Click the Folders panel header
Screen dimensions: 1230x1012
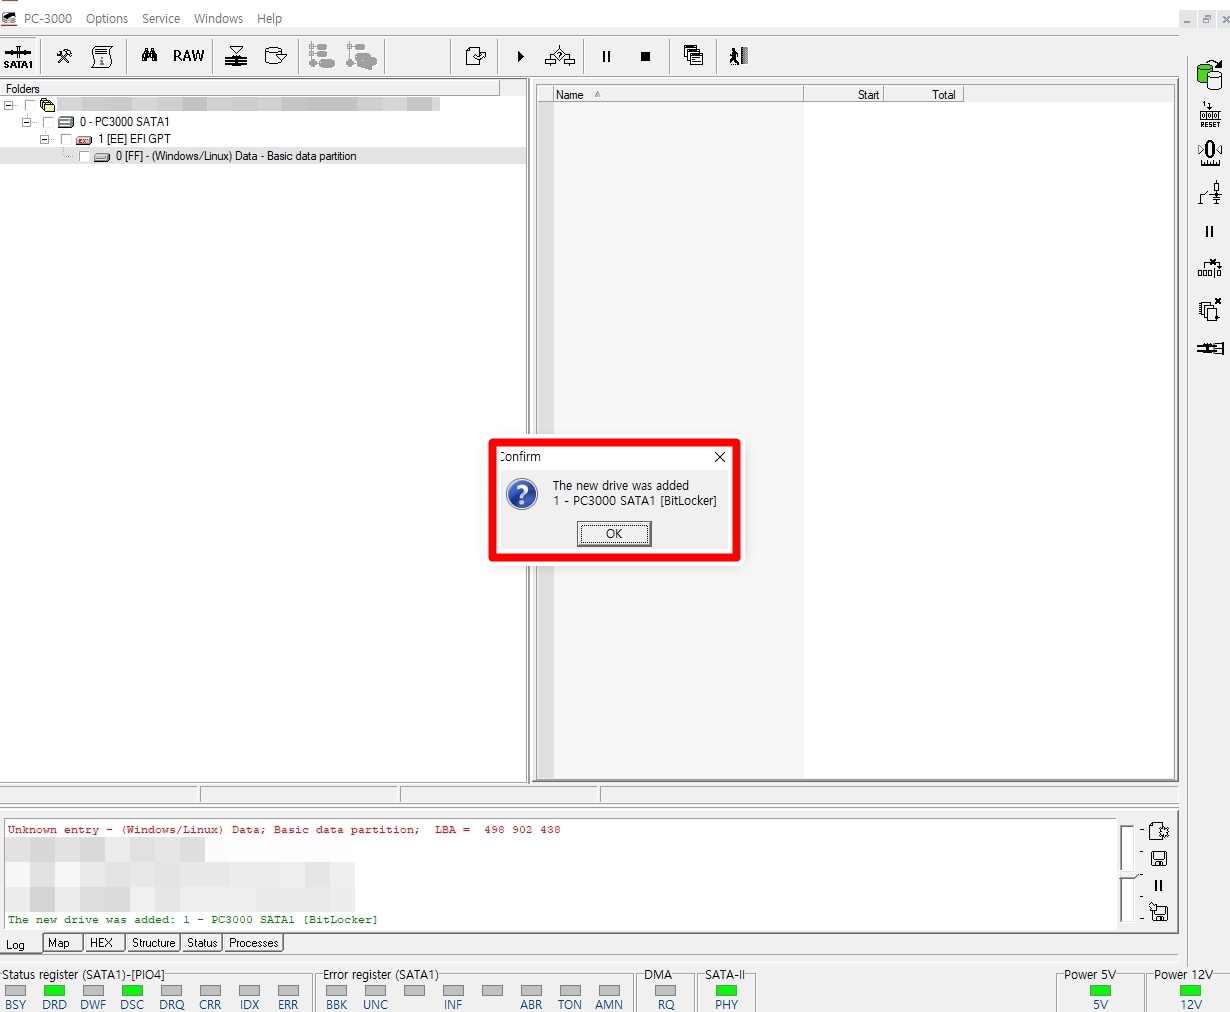tap(250, 88)
